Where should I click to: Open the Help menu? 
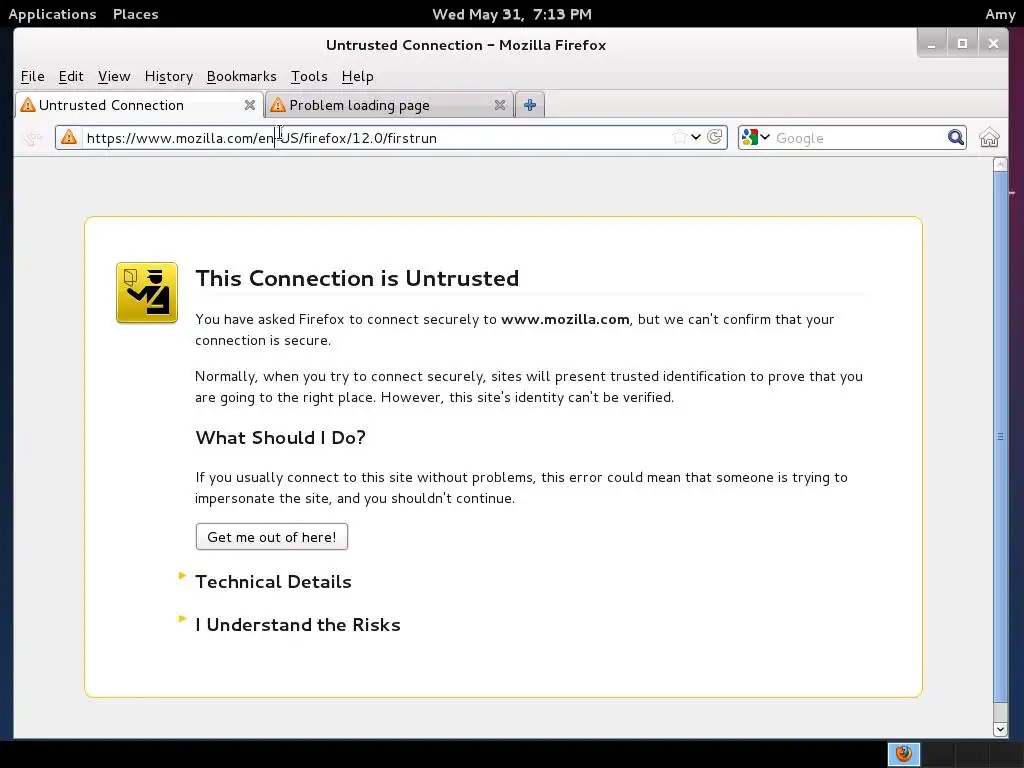coord(357,76)
